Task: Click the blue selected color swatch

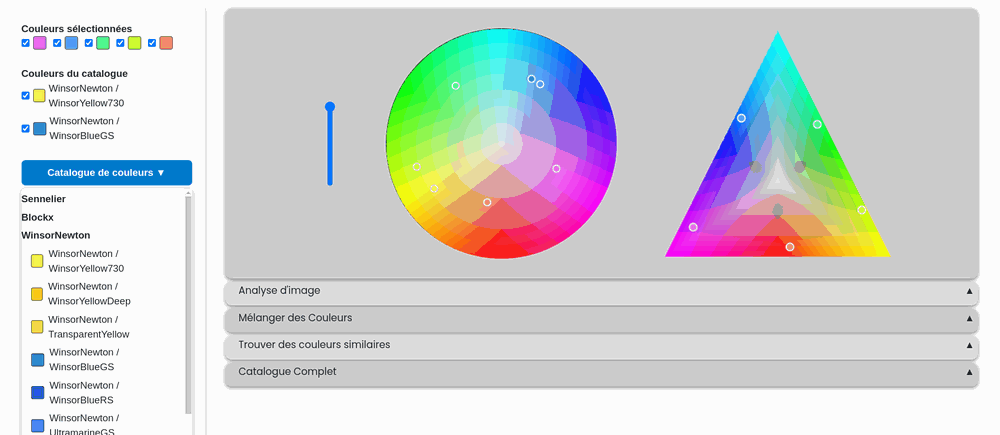Action: (71, 43)
